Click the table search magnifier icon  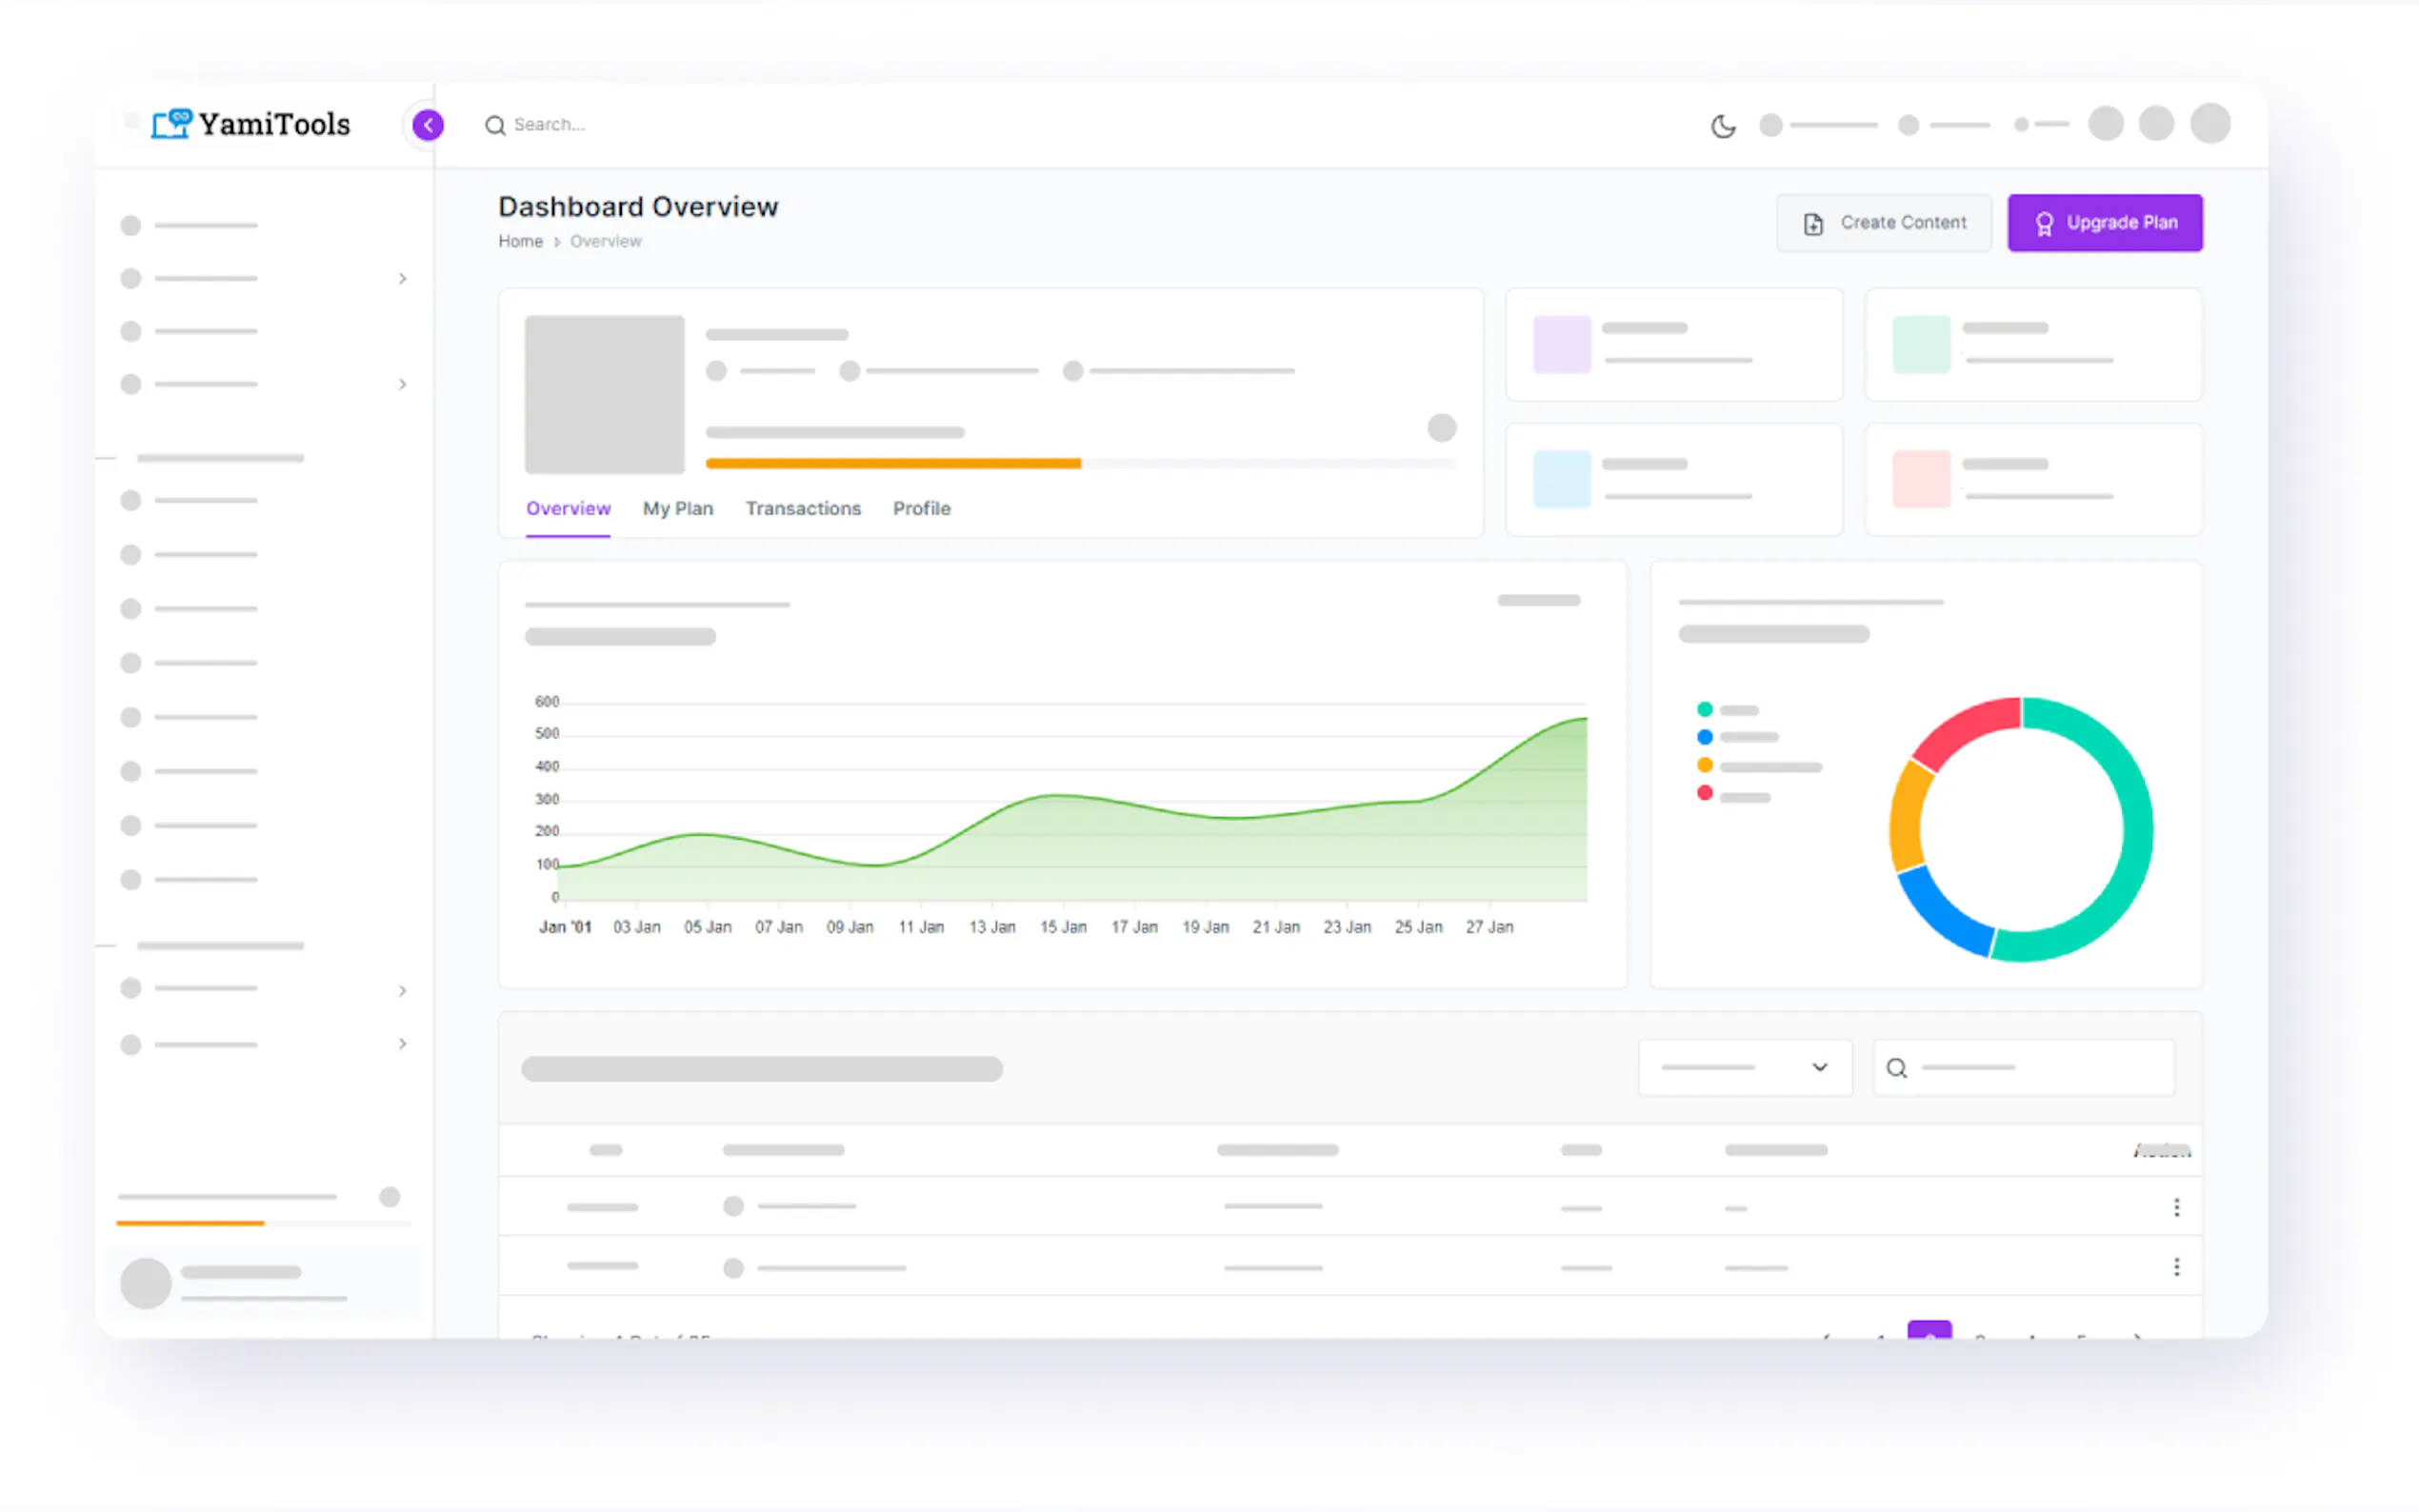[x=1896, y=1068]
